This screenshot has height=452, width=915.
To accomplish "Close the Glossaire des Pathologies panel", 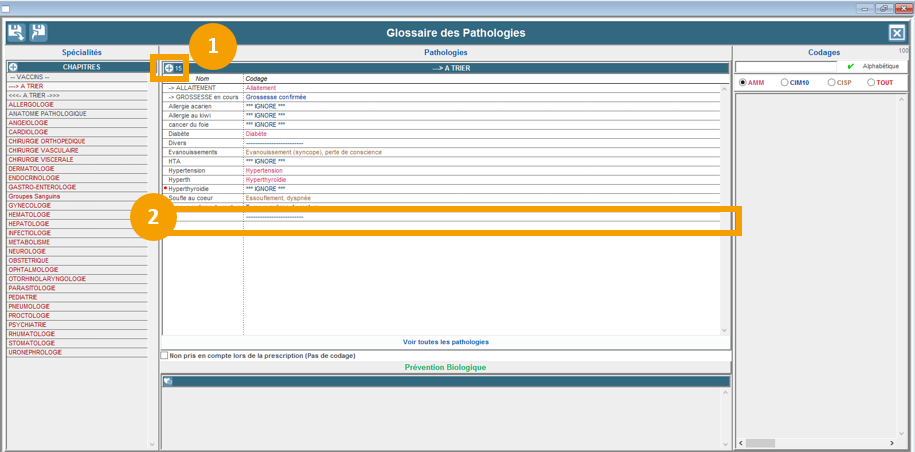I will click(896, 33).
